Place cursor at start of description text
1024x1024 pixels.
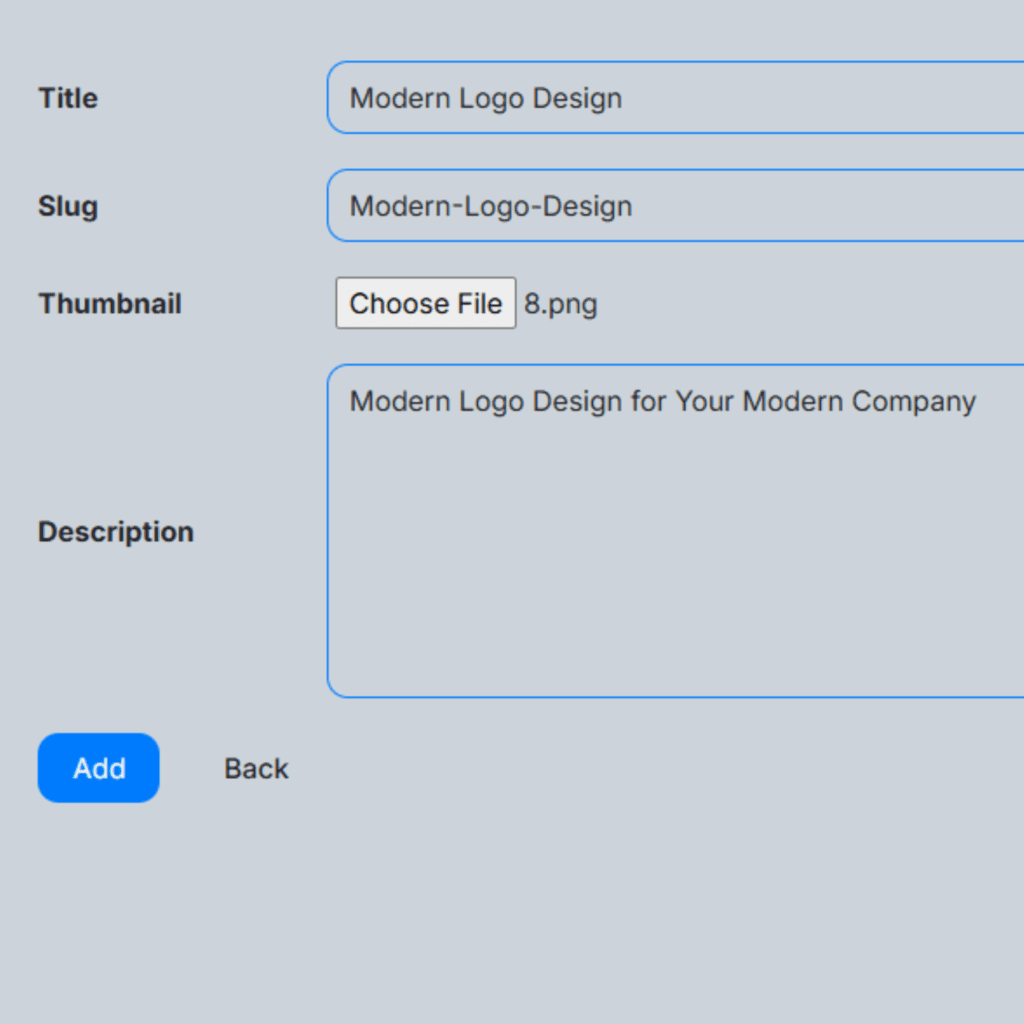click(351, 402)
